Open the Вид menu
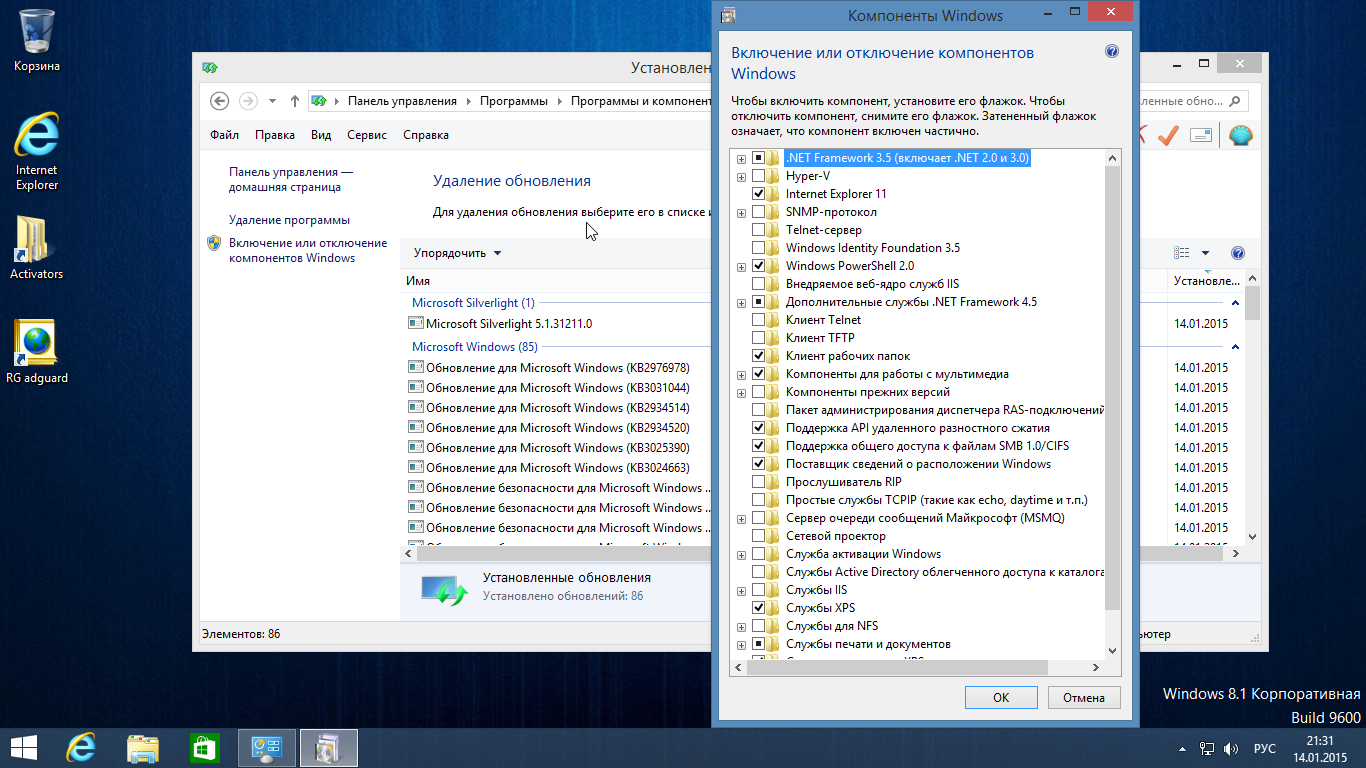This screenshot has width=1366, height=768. [x=320, y=135]
